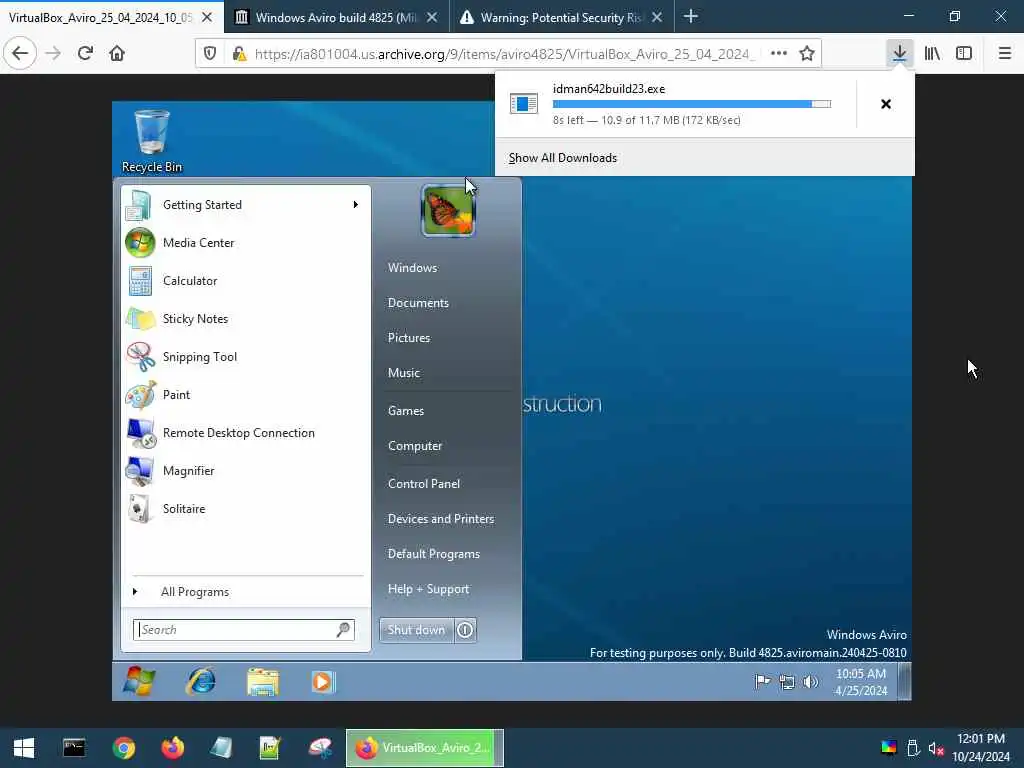The image size is (1024, 768).
Task: Show sidebars icon in toolbar
Action: (x=964, y=54)
